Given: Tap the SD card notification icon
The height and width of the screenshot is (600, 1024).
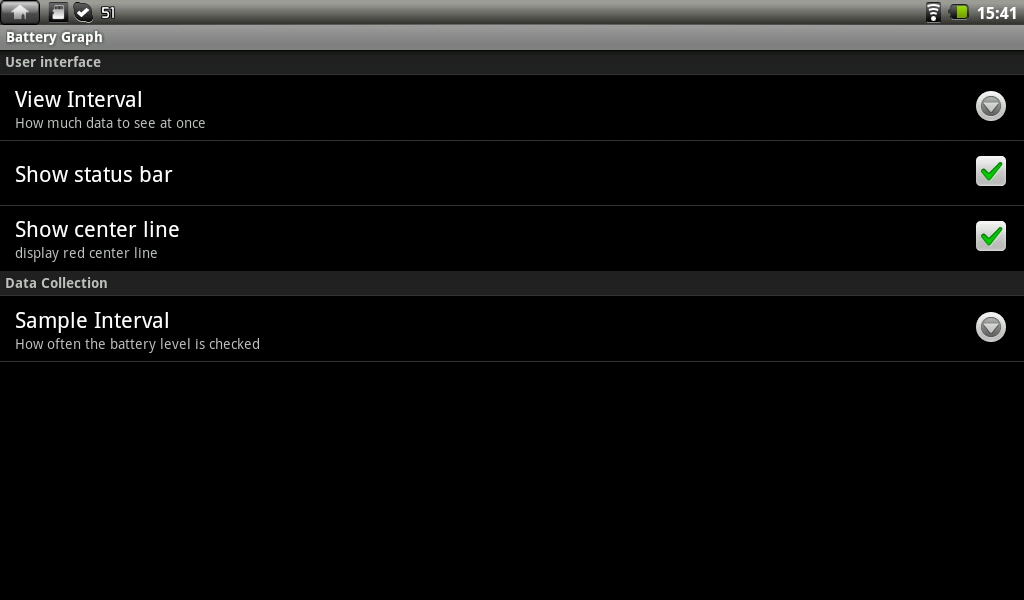Looking at the screenshot, I should [58, 12].
